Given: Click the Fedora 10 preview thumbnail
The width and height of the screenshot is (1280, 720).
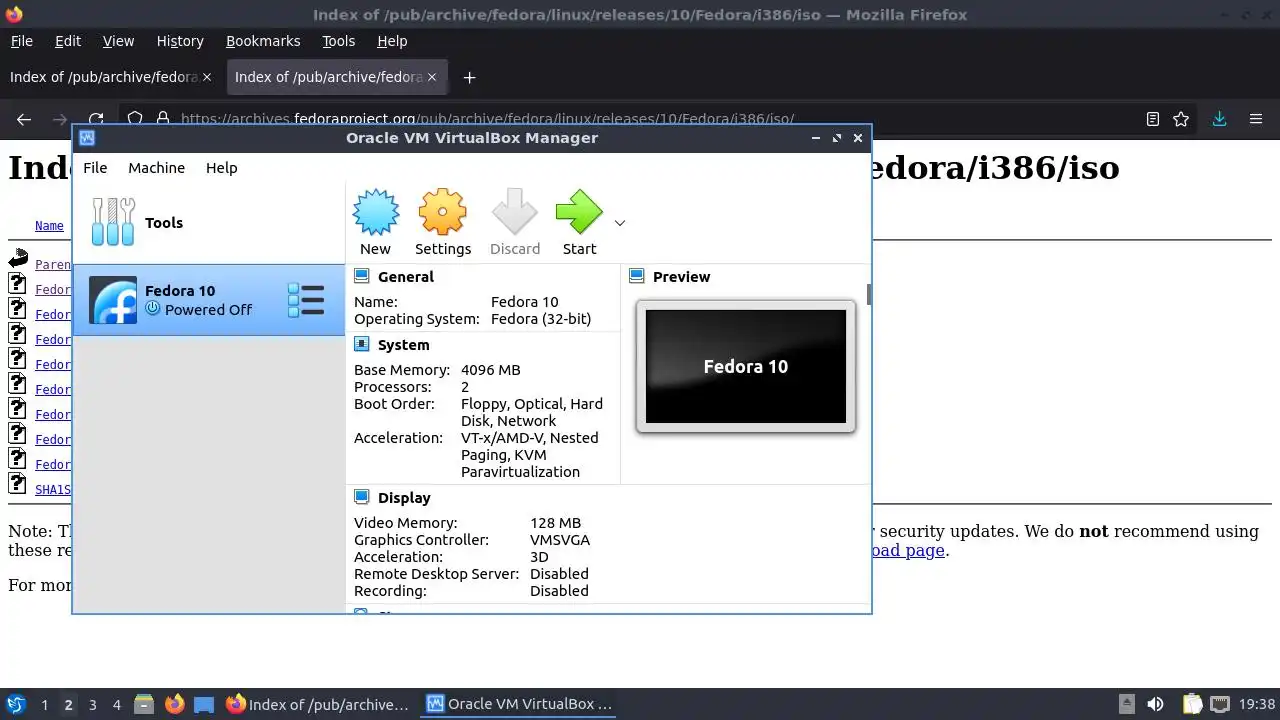Looking at the screenshot, I should [x=746, y=366].
